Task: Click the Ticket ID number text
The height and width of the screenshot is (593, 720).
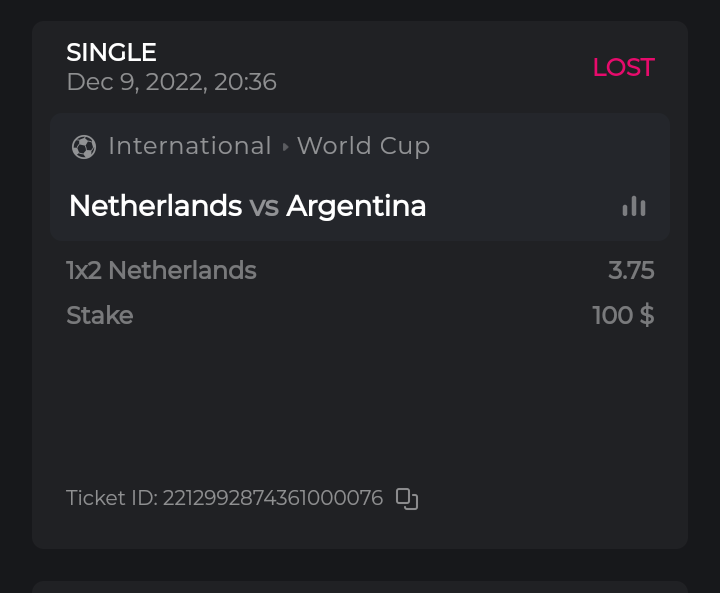Action: pyautogui.click(x=272, y=498)
